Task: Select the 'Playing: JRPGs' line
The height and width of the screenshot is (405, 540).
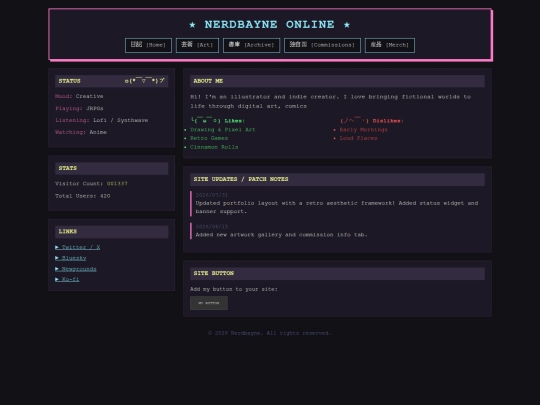Action: click(79, 108)
